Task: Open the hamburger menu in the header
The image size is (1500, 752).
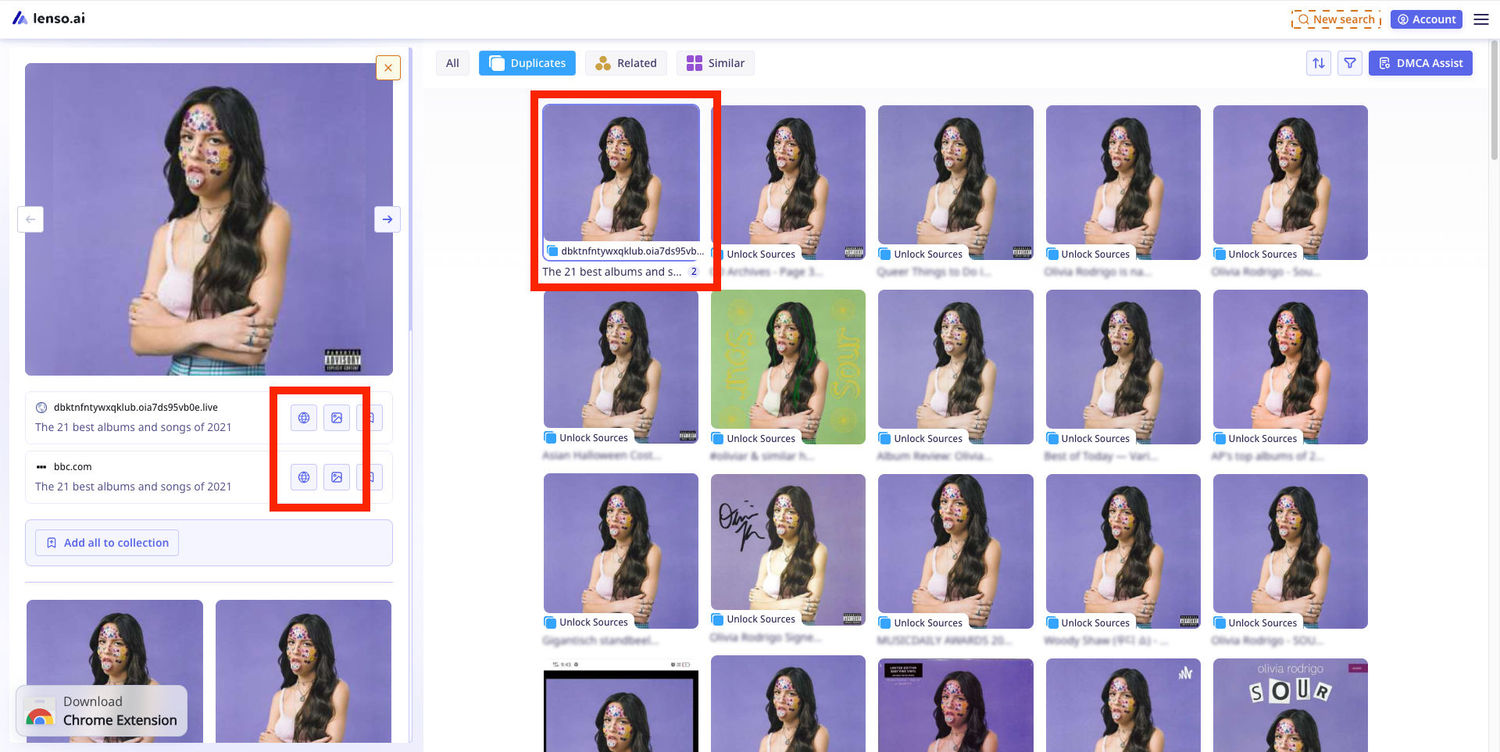Action: coord(1481,19)
